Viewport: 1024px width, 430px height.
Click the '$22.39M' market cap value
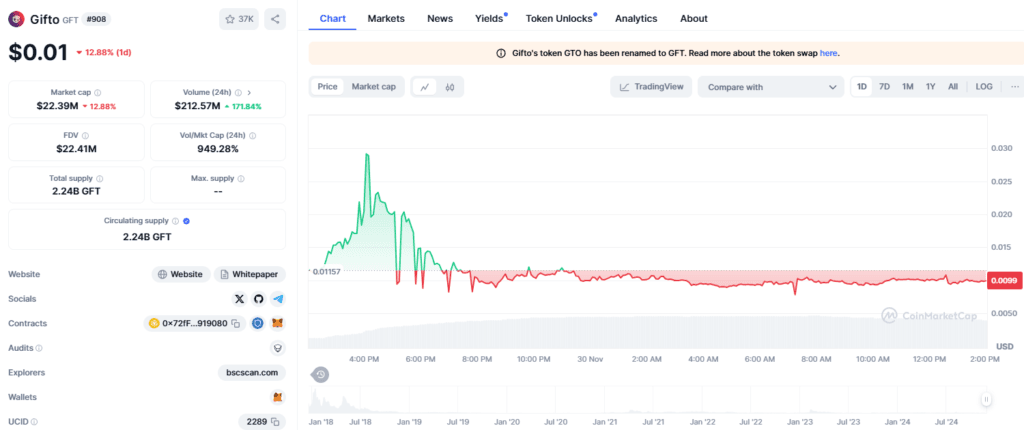click(57, 106)
